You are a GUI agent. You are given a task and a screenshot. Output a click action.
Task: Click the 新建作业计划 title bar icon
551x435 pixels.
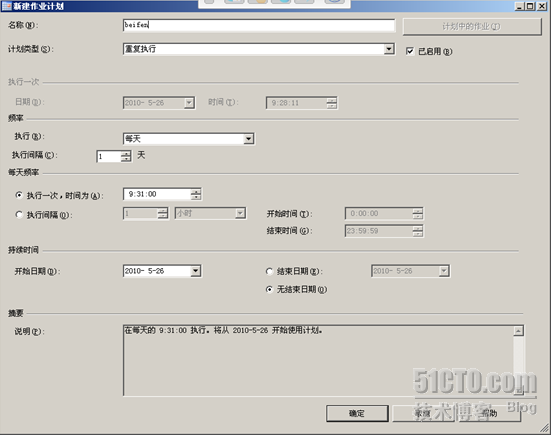[6, 6]
